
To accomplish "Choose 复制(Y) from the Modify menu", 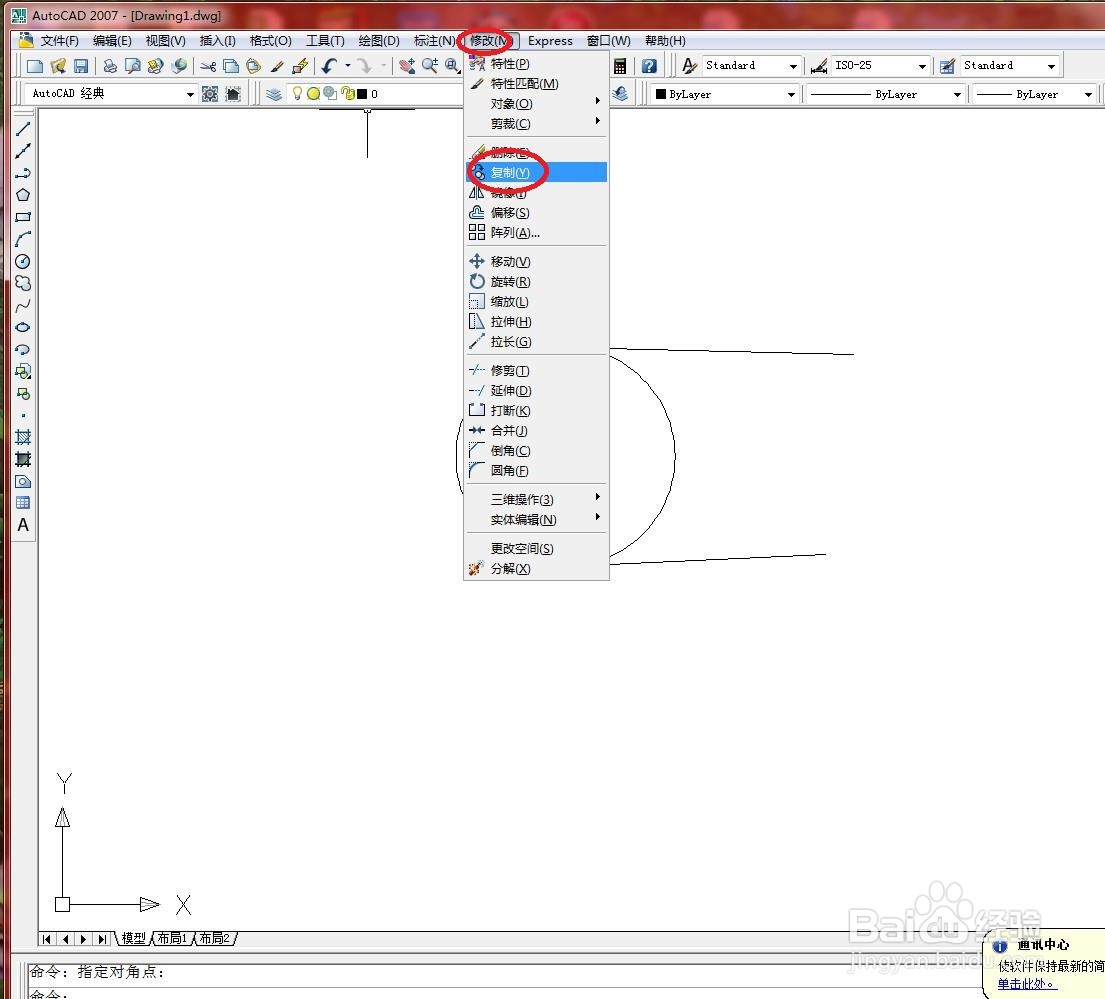I will click(536, 173).
